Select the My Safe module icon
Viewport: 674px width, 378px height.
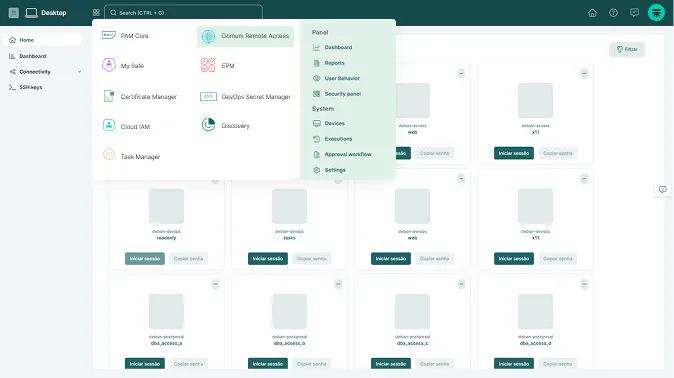click(x=109, y=65)
